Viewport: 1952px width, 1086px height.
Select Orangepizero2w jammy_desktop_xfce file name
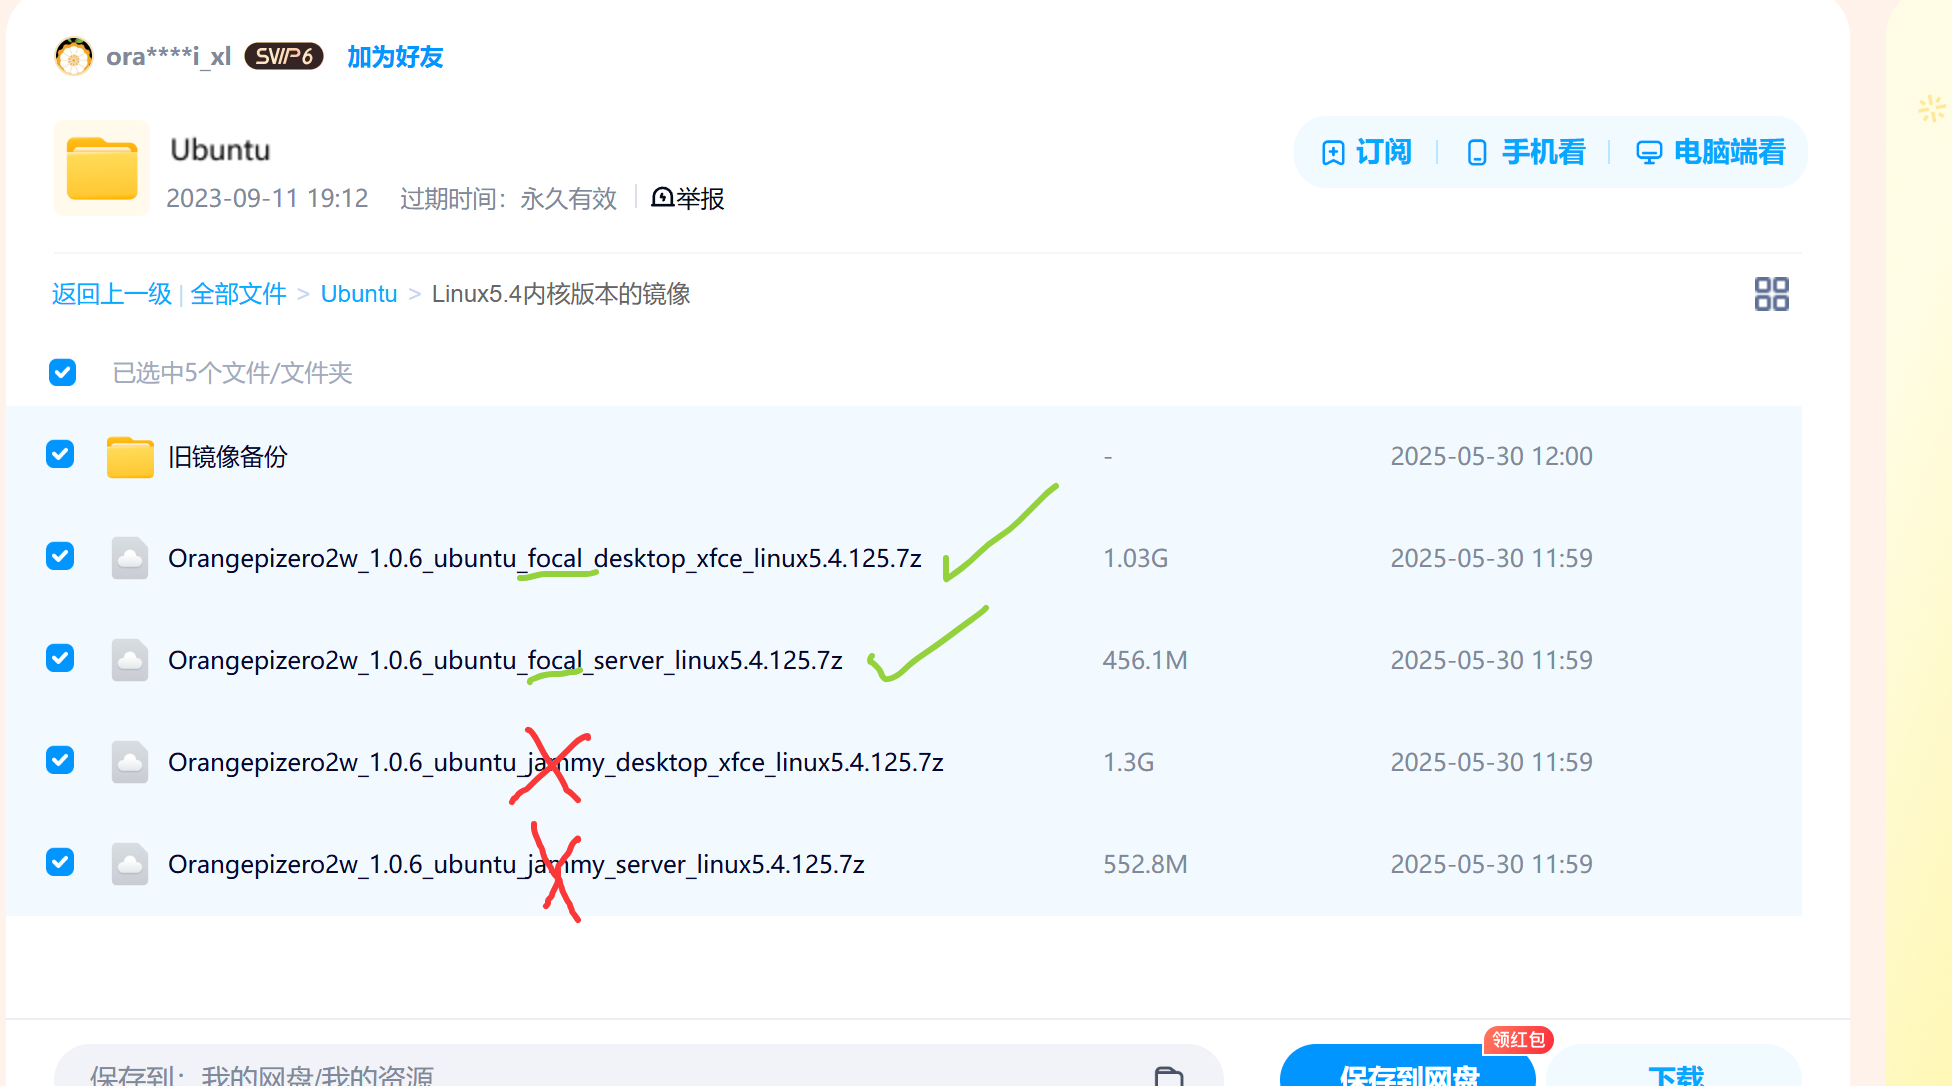[x=556, y=762]
